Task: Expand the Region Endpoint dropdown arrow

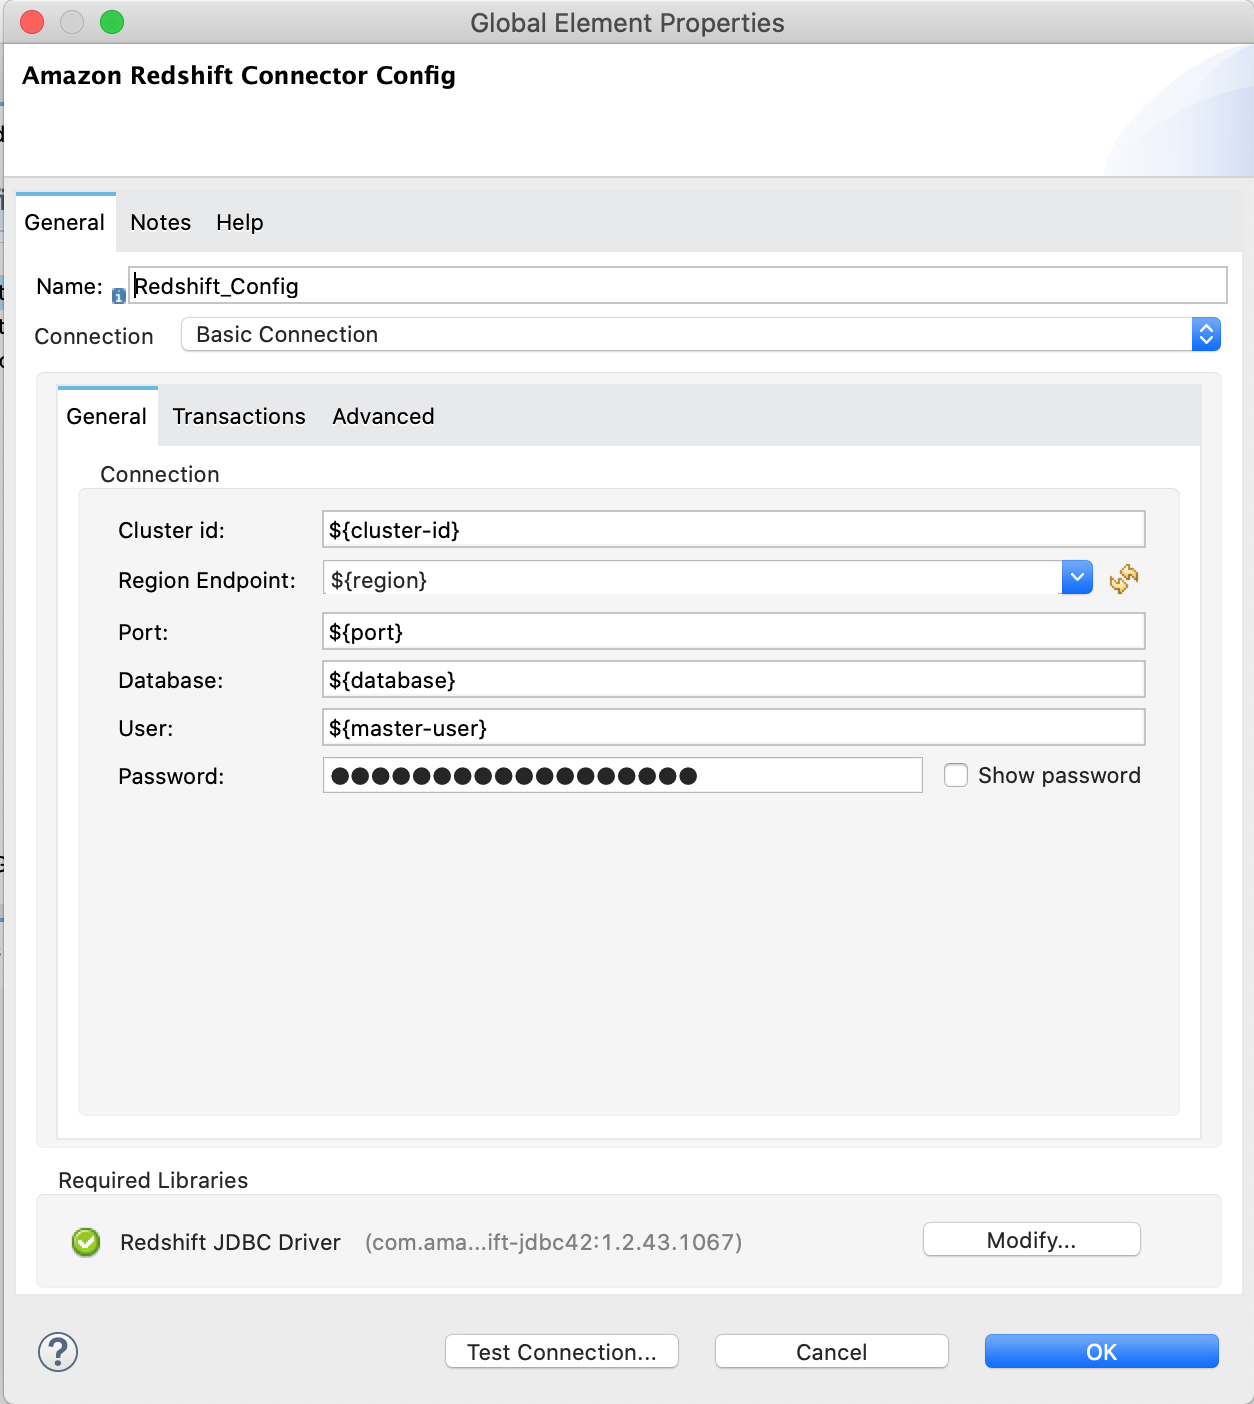Action: pos(1077,577)
